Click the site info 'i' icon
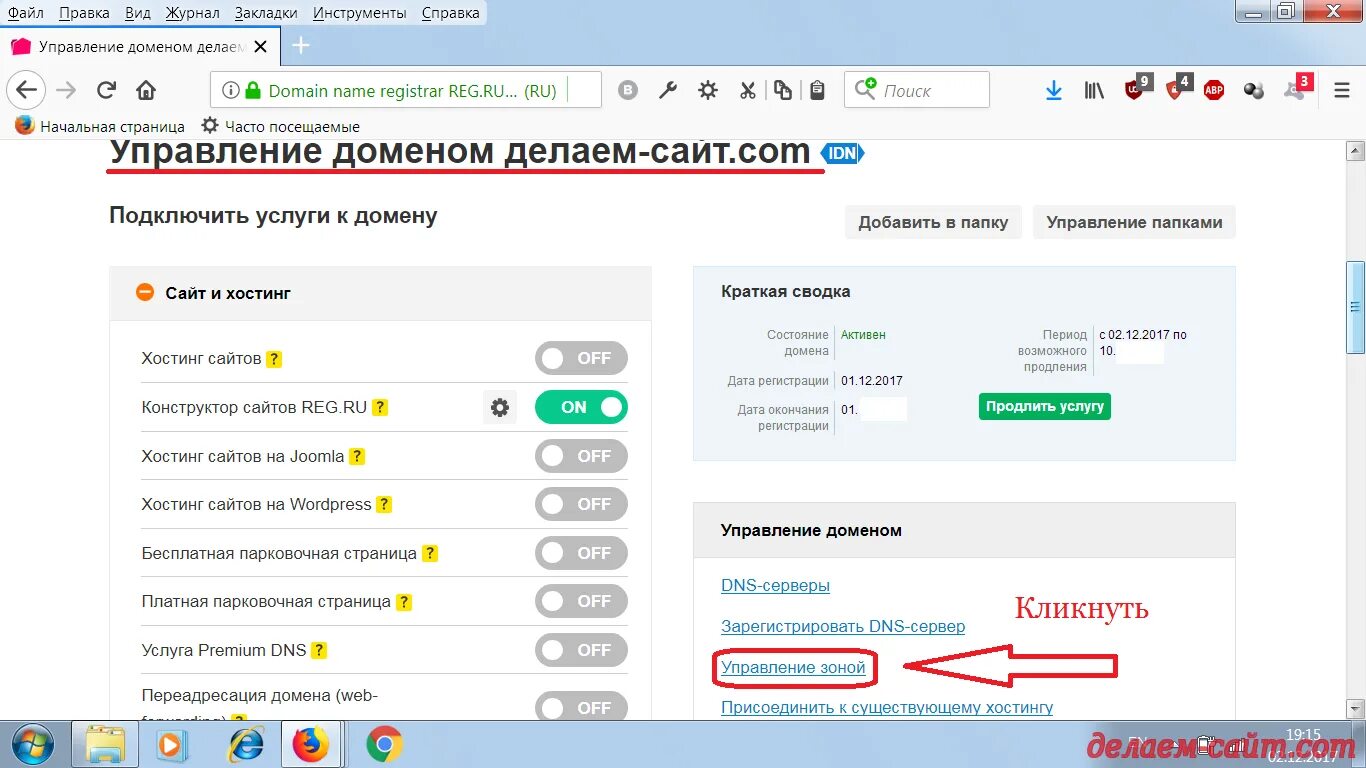 [230, 91]
